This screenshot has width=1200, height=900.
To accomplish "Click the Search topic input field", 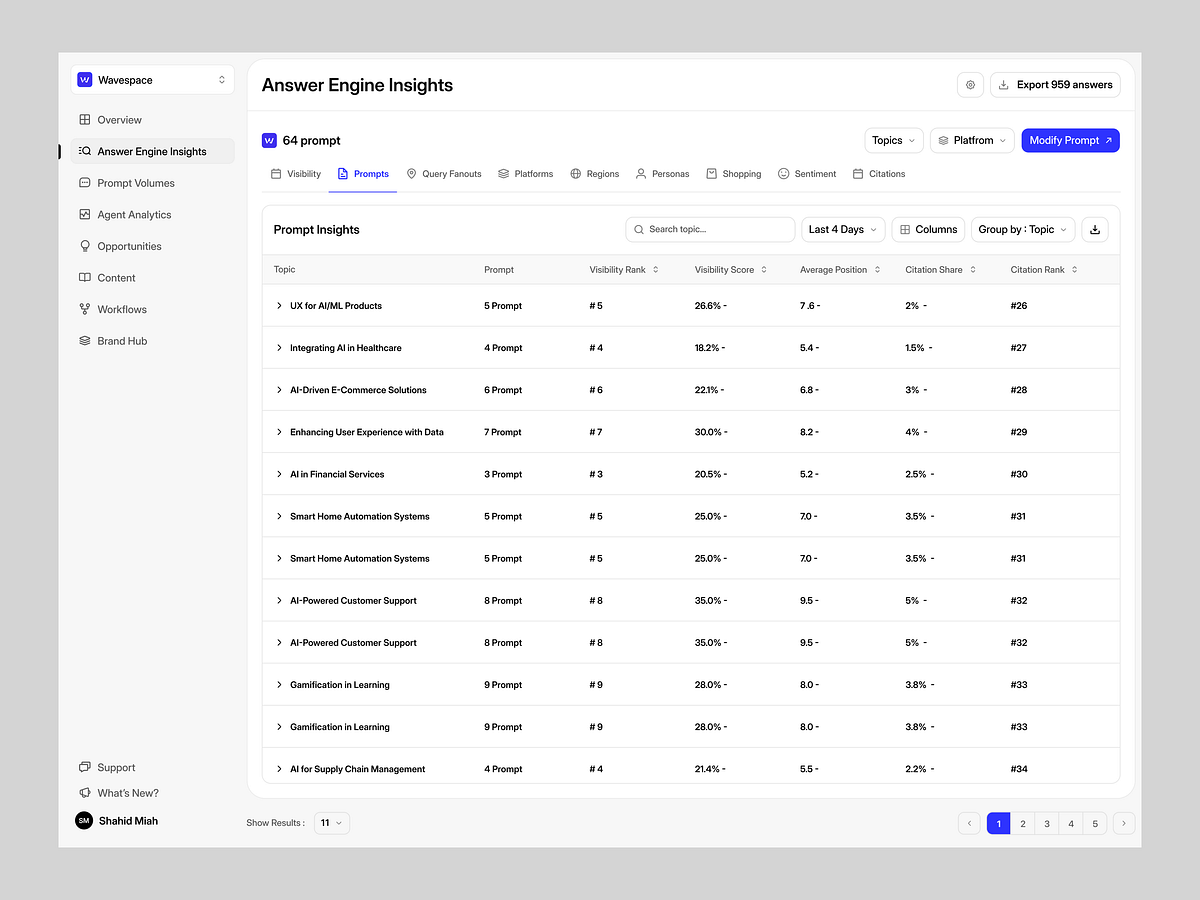I will [710, 229].
